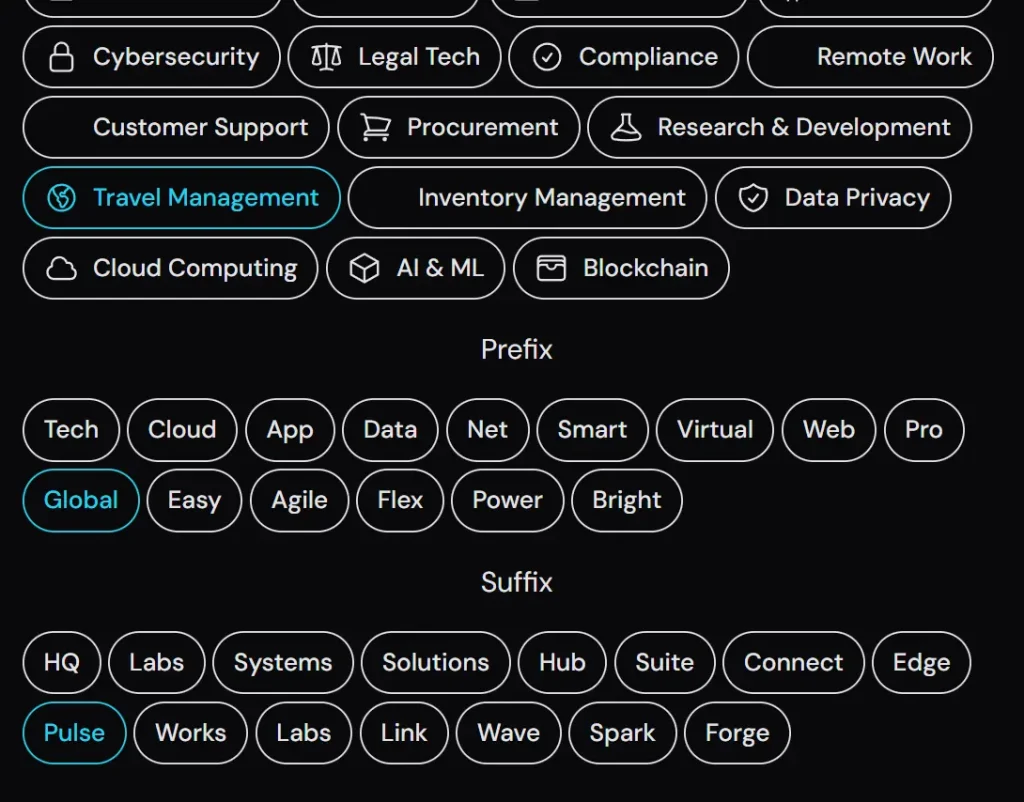
Task: Select the Forge suffix chip
Action: click(x=737, y=733)
